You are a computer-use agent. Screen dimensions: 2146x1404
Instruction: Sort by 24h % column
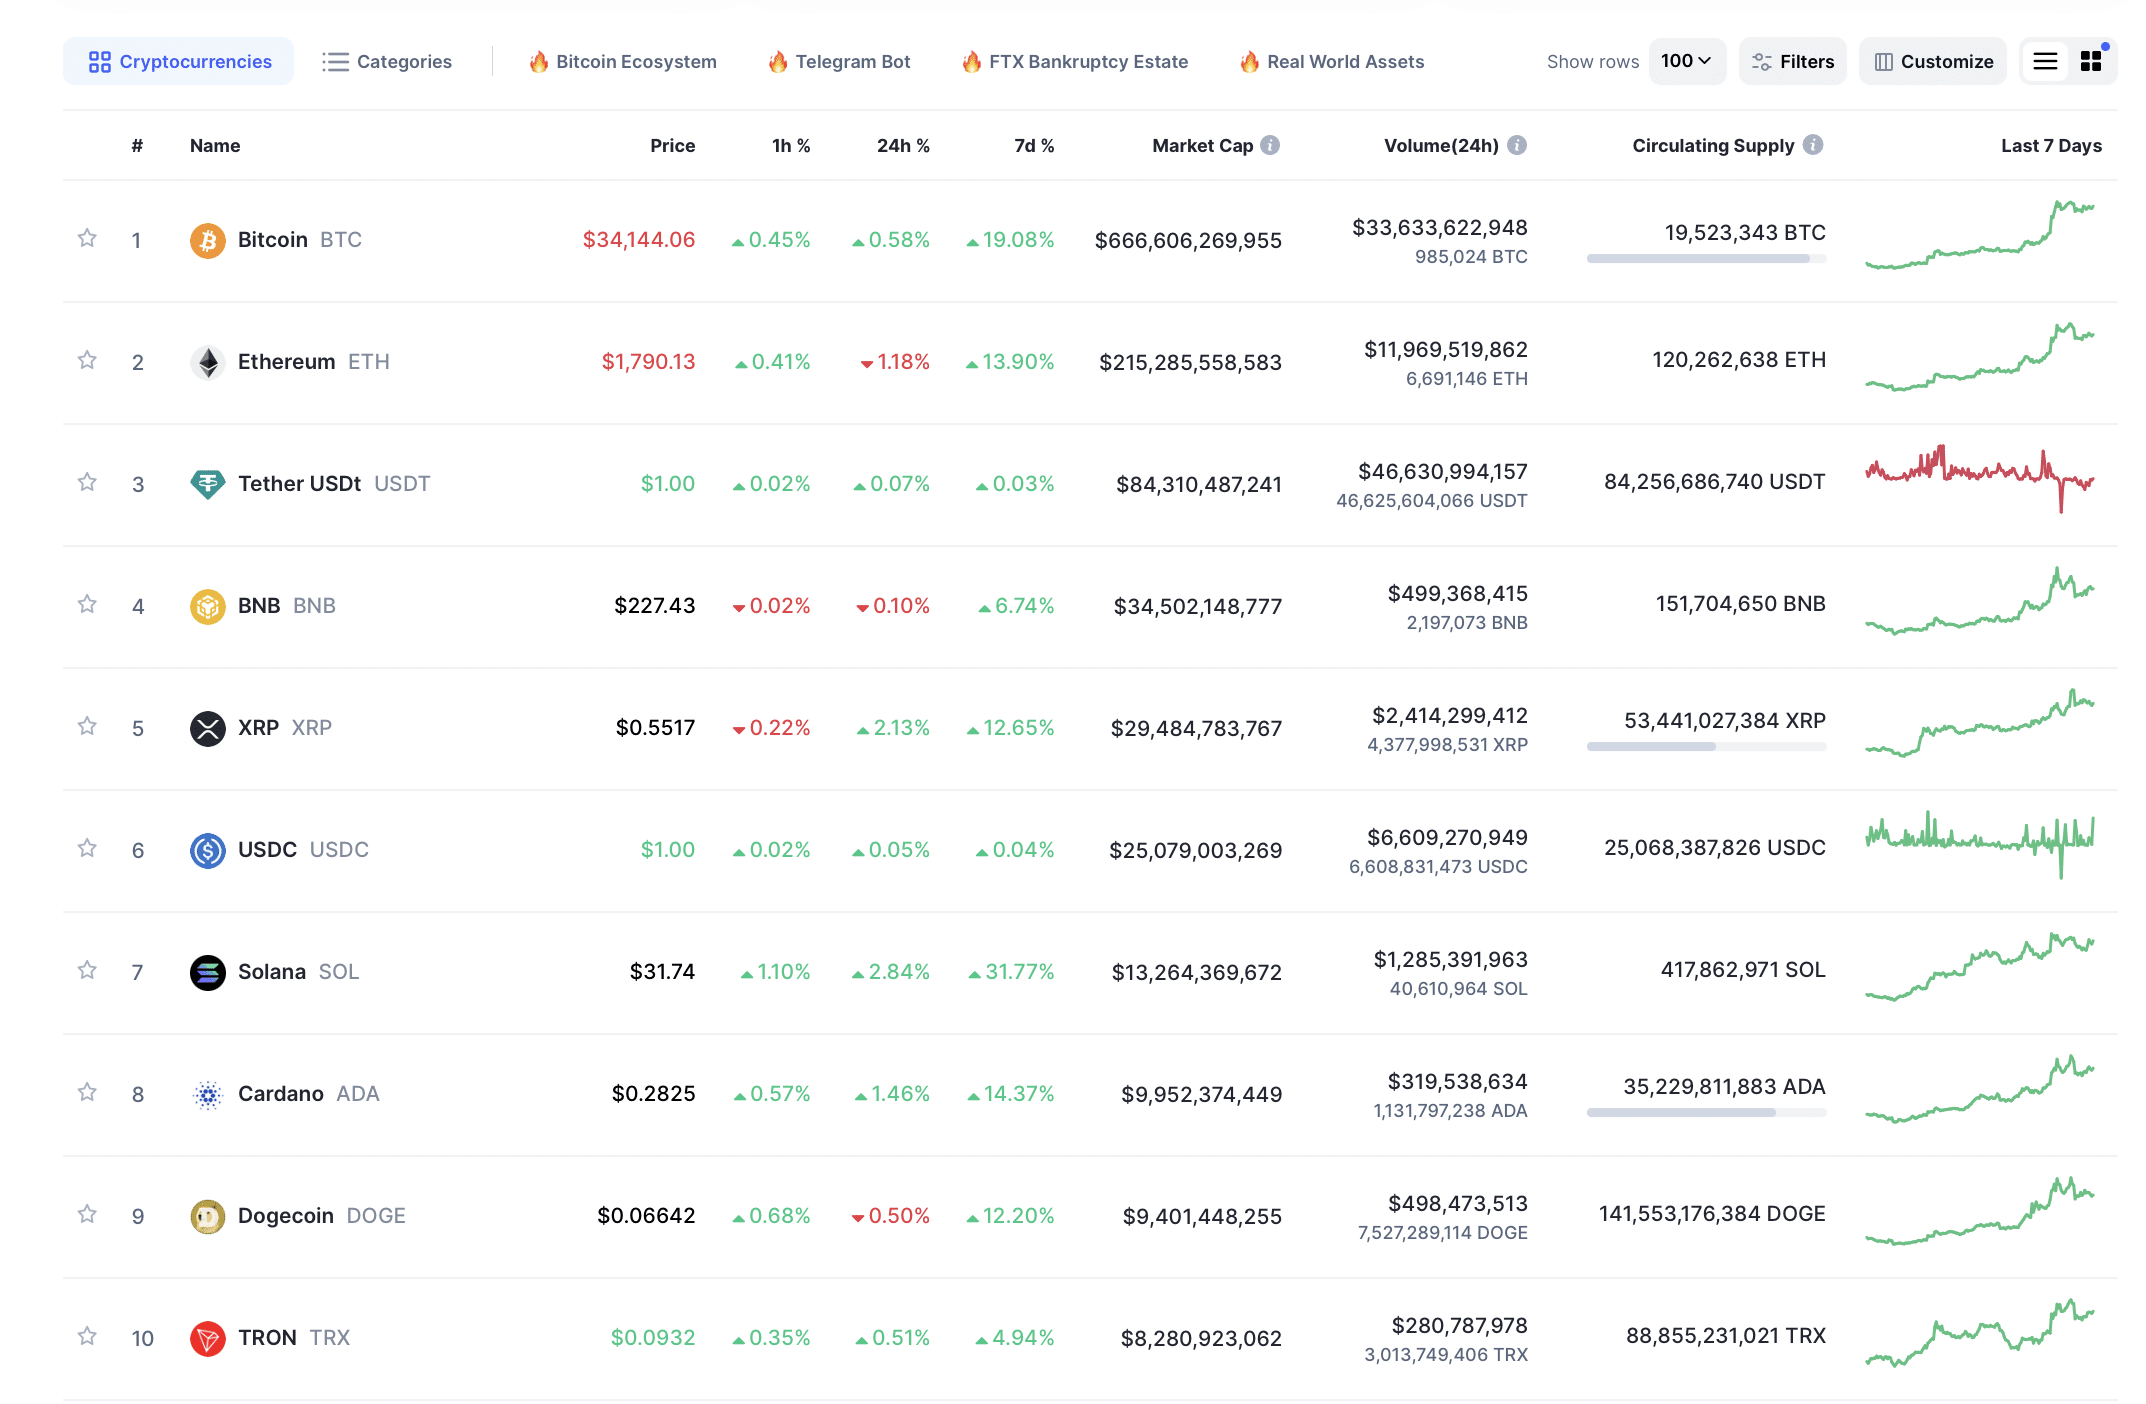[x=903, y=146]
